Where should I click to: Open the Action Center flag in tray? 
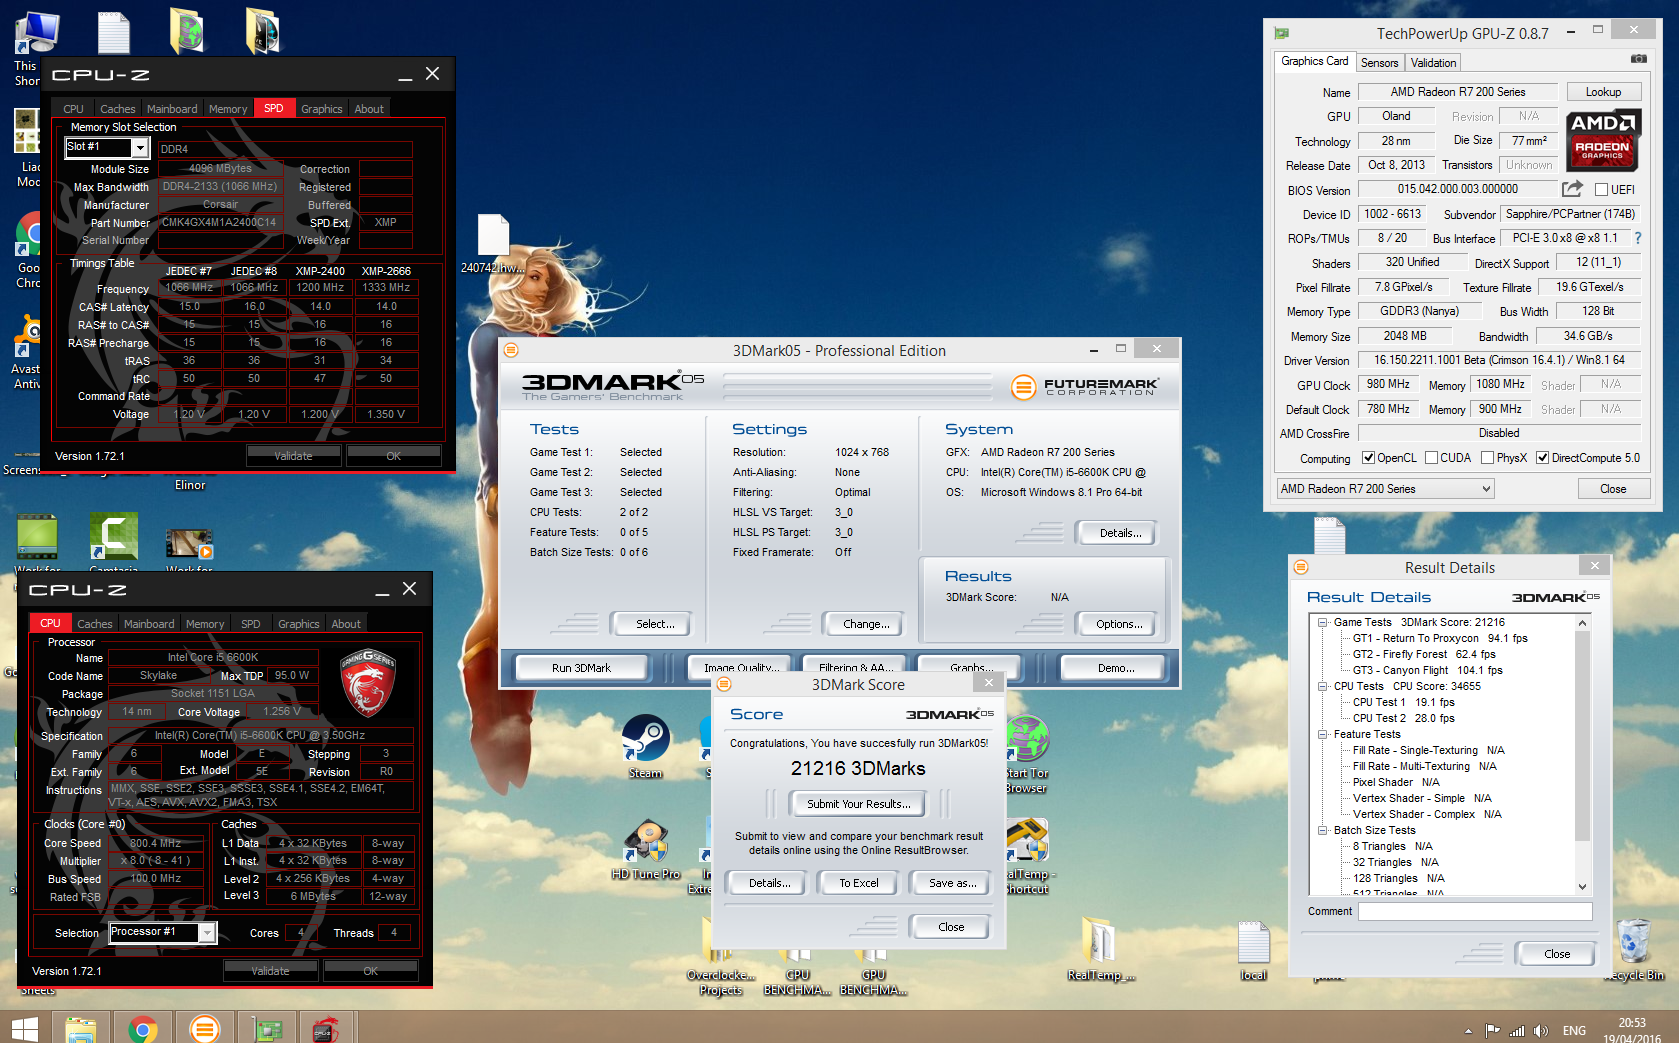(1492, 1031)
